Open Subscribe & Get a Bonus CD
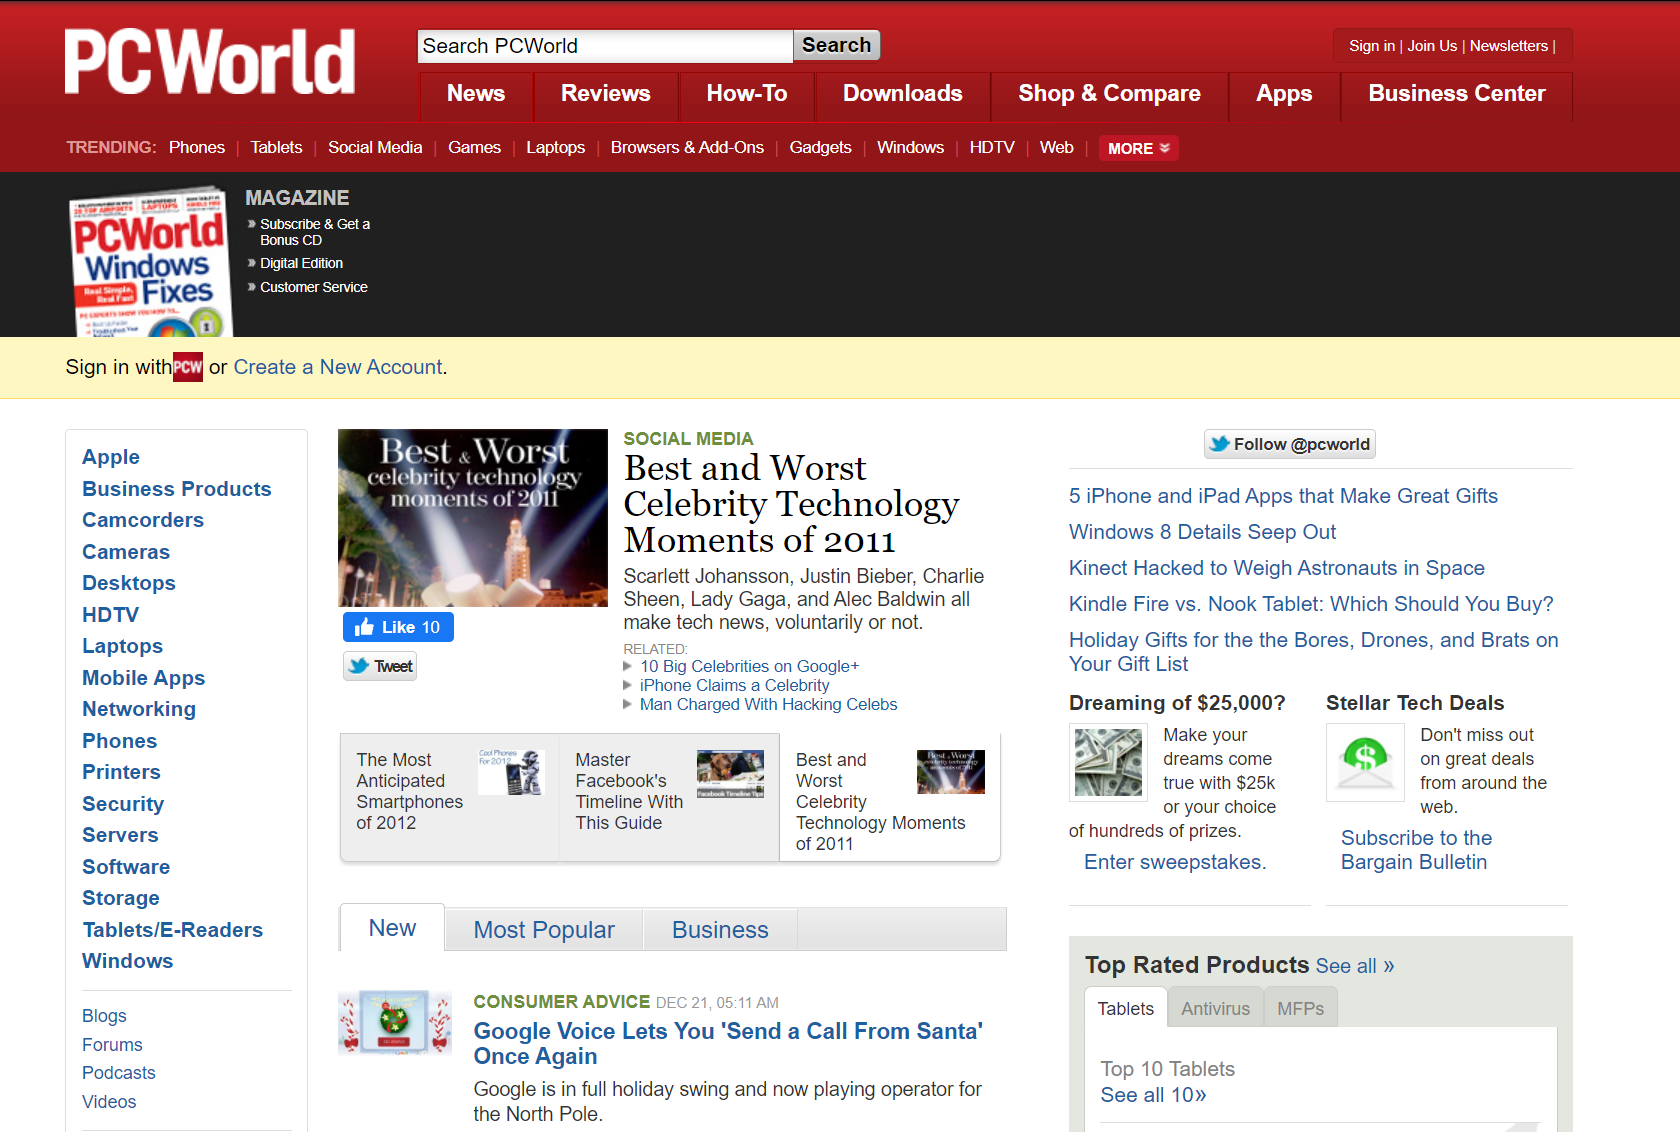 coord(315,232)
